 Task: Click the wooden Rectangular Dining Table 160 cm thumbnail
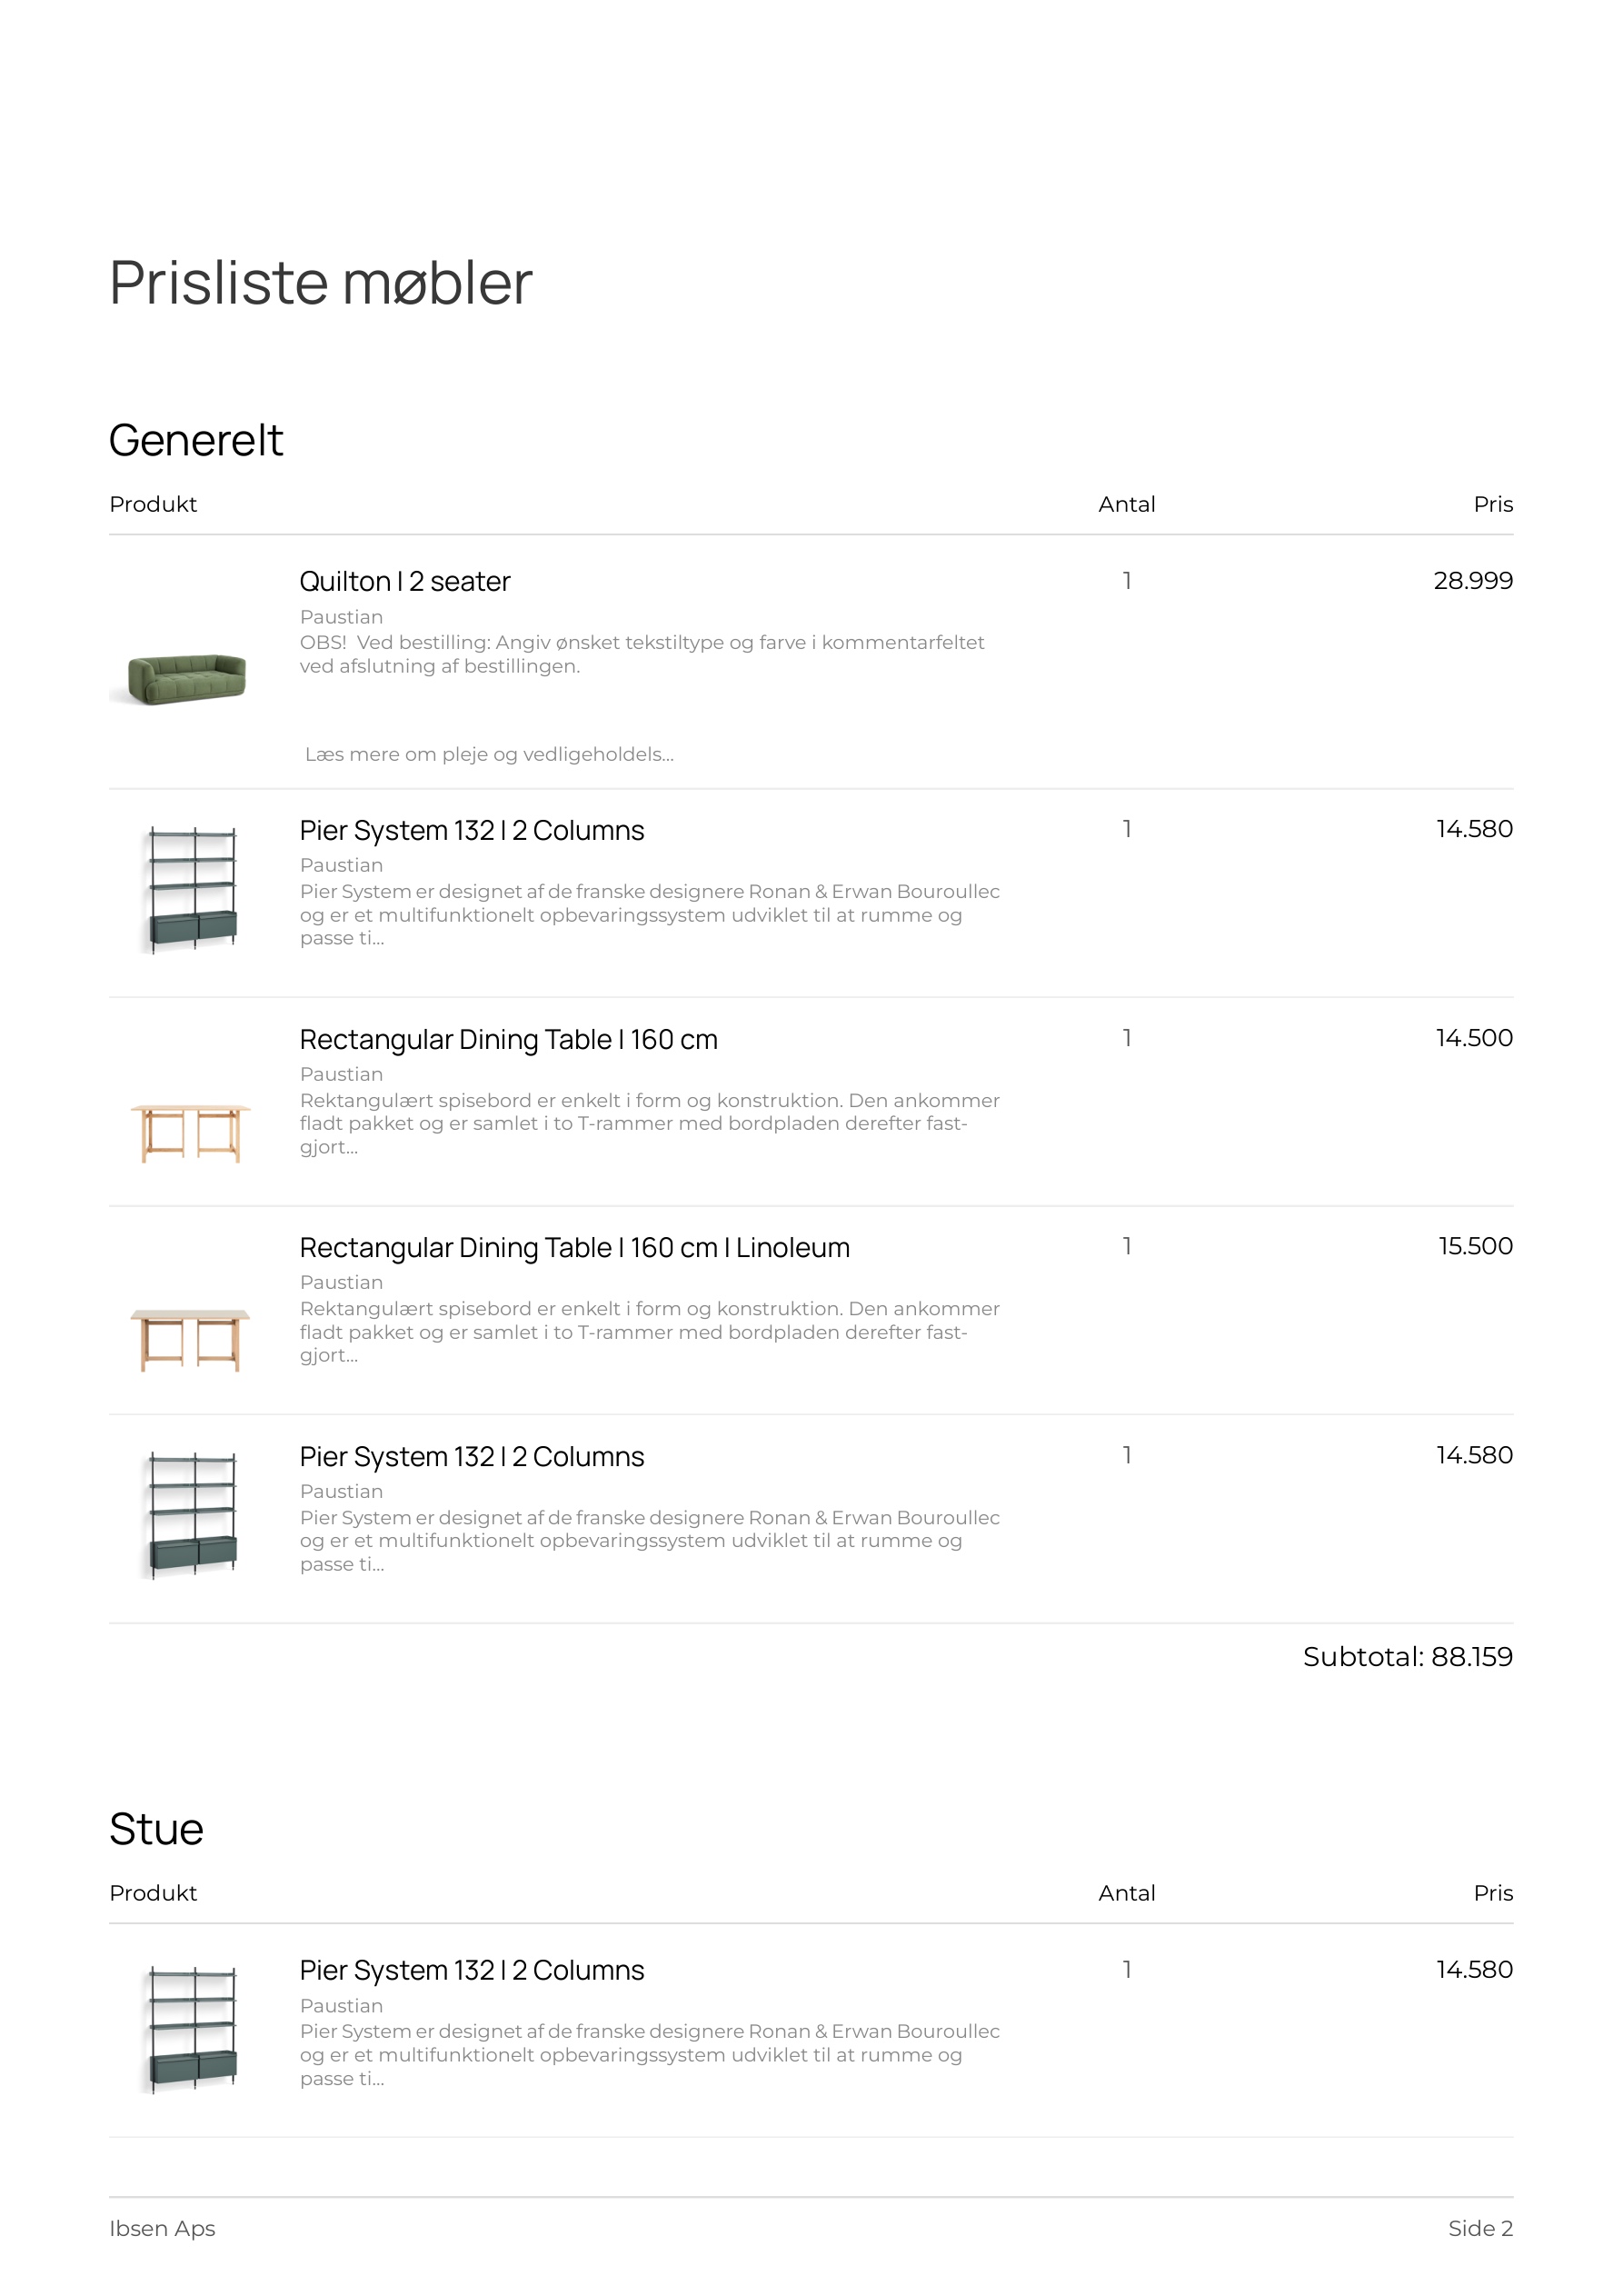[x=190, y=1131]
